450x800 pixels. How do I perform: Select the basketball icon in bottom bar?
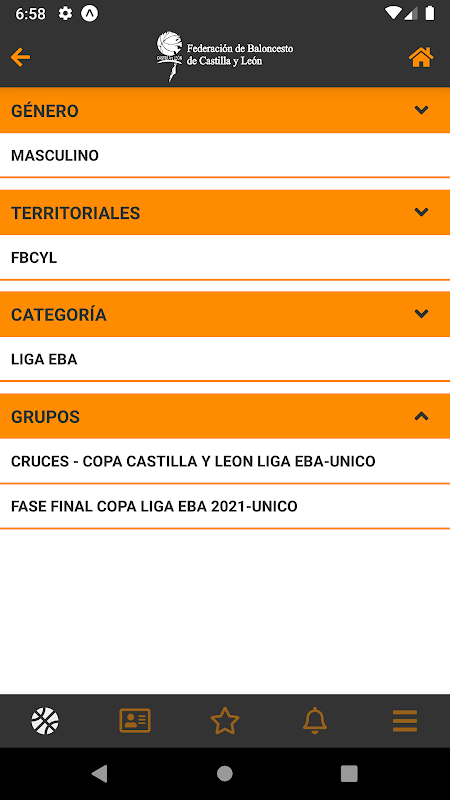point(45,721)
